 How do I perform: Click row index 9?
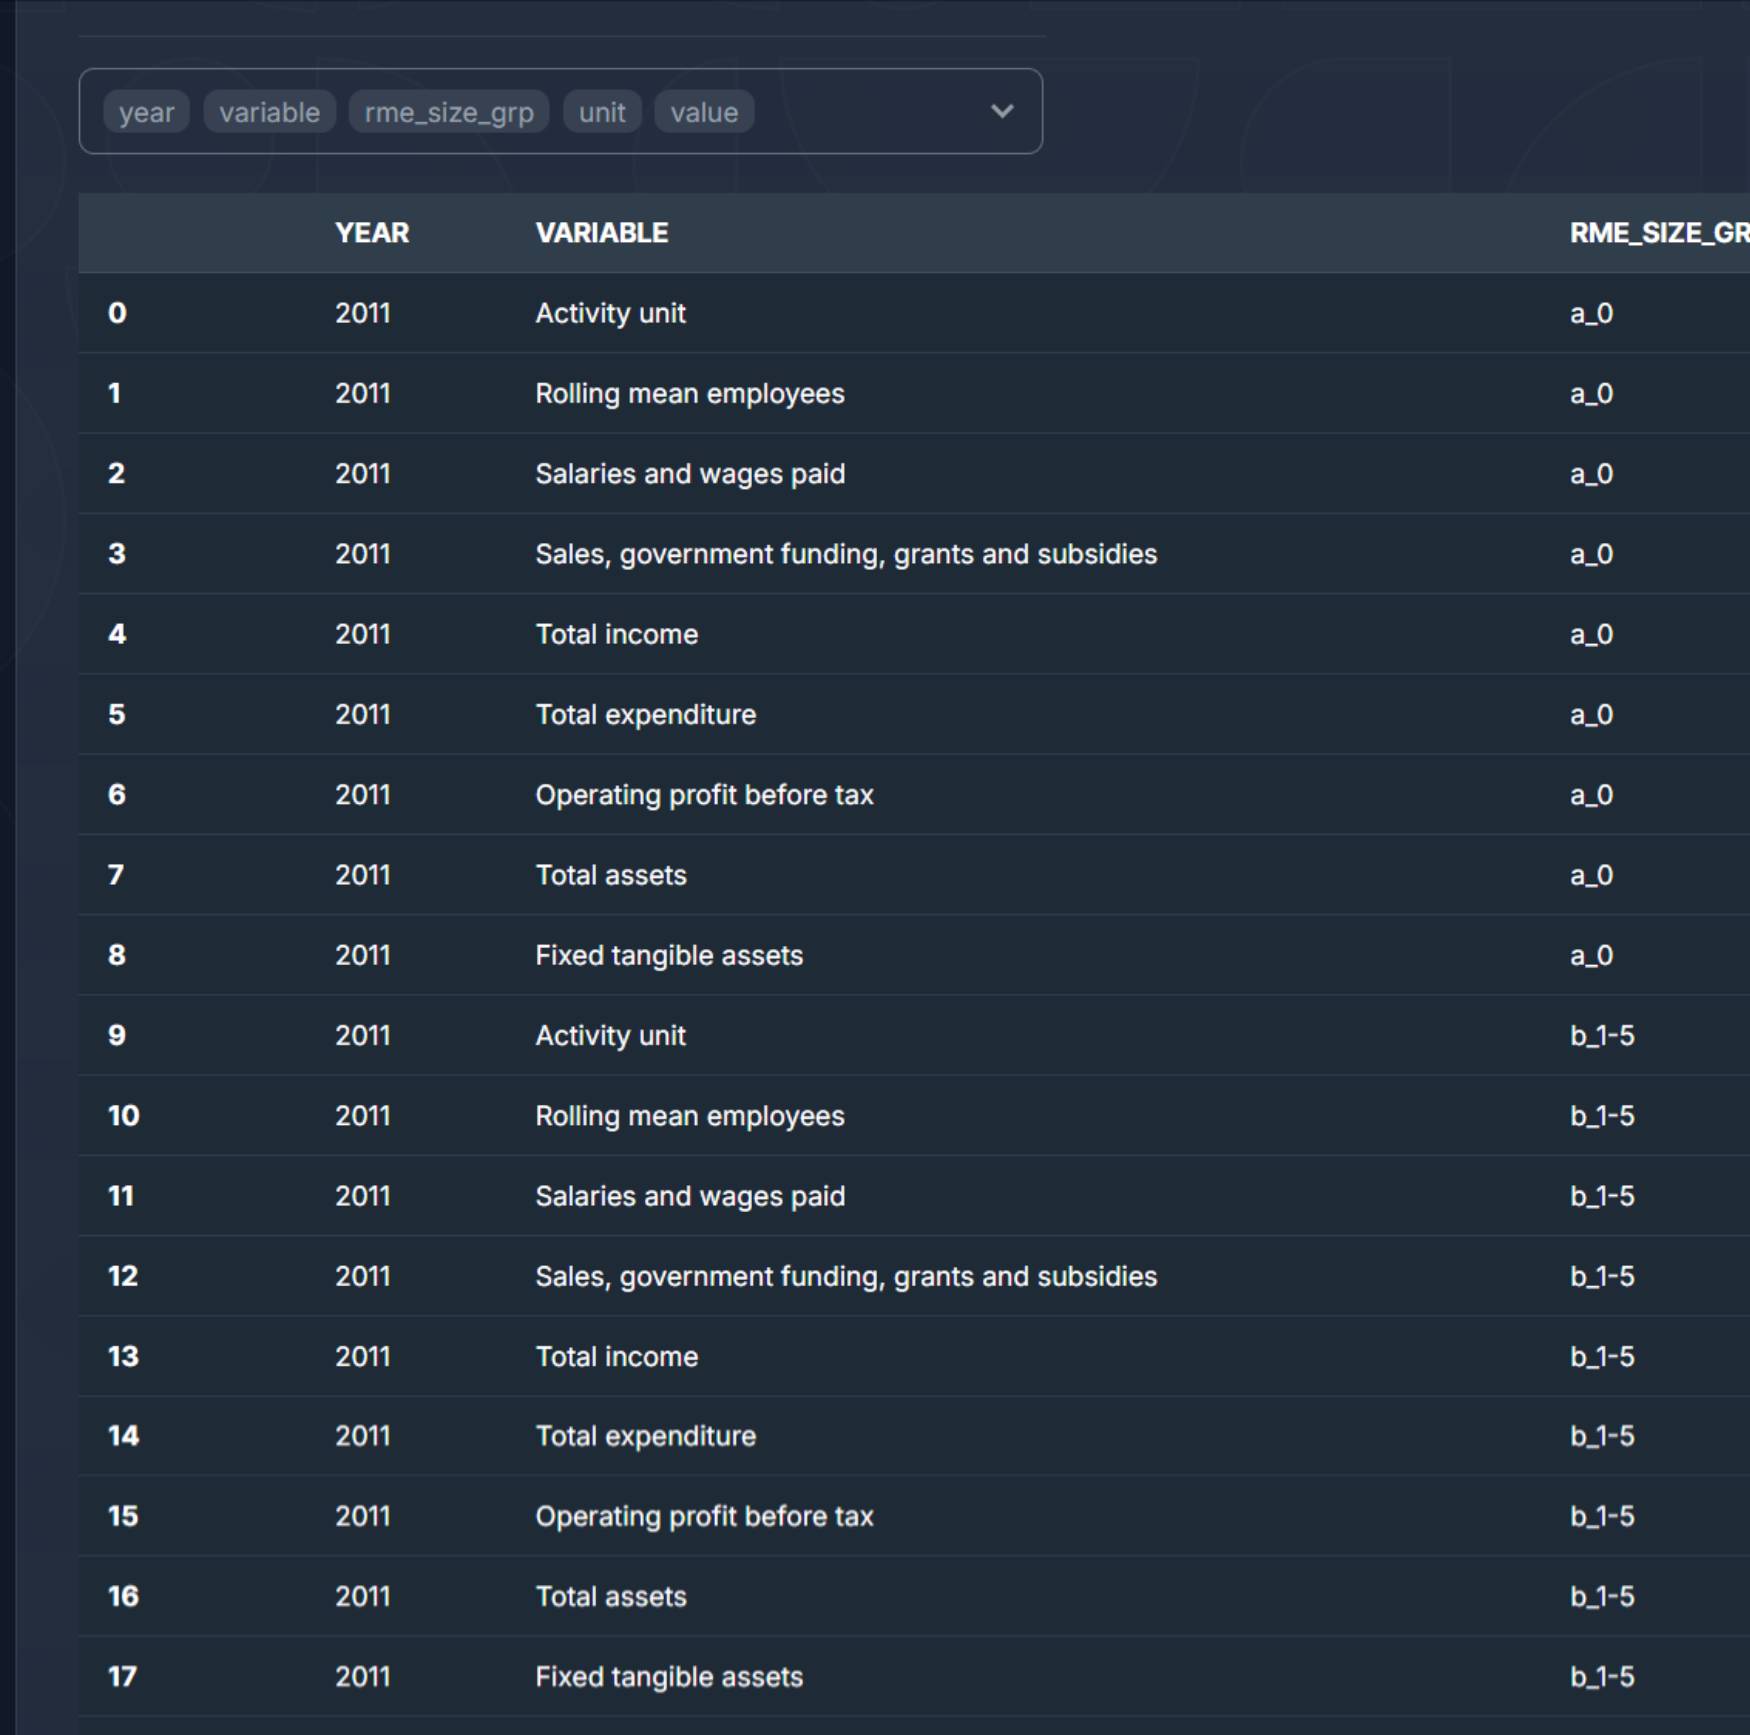(x=117, y=1036)
